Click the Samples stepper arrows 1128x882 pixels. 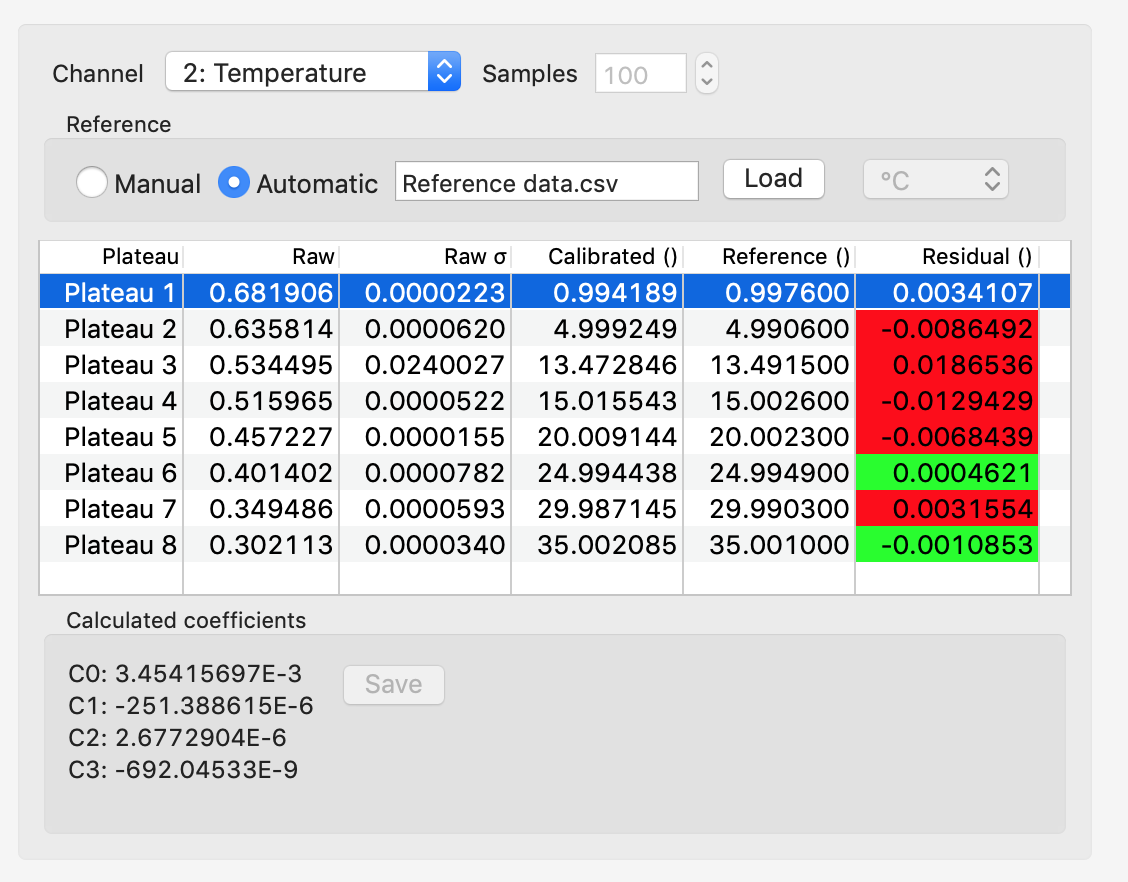tap(707, 74)
